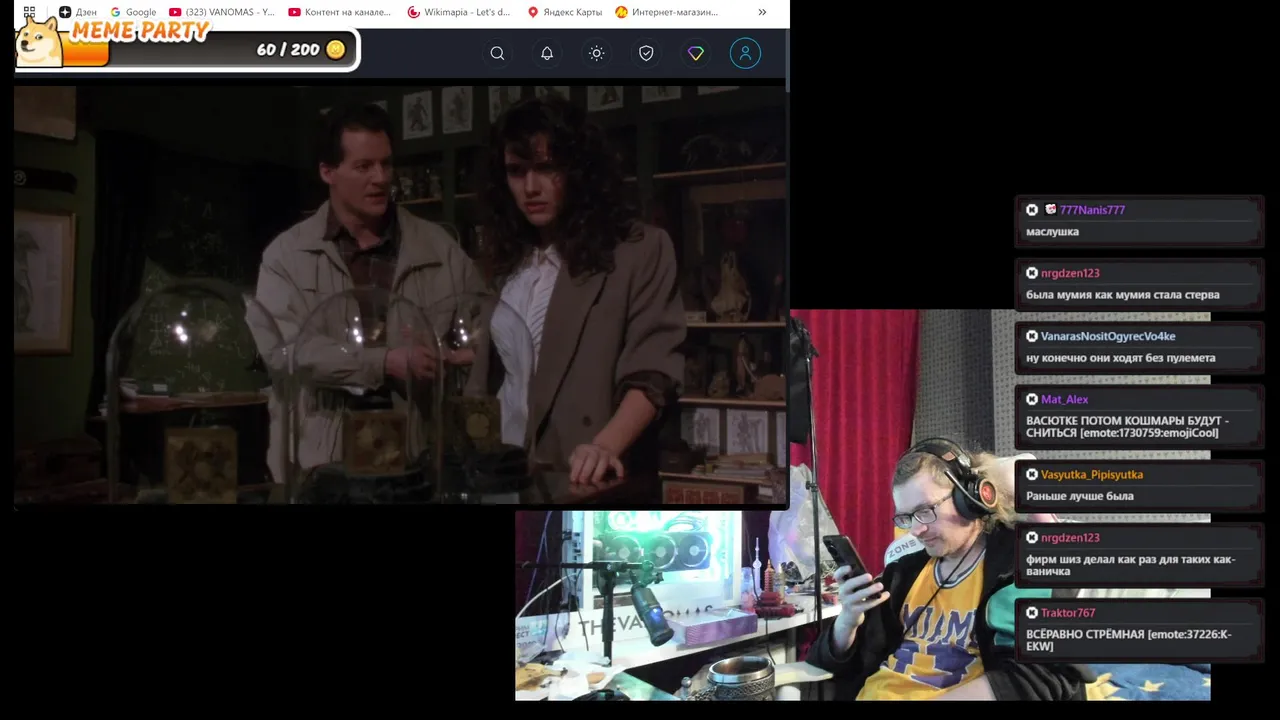
Task: Click username 777Nanis777 in chat
Action: 1092,210
